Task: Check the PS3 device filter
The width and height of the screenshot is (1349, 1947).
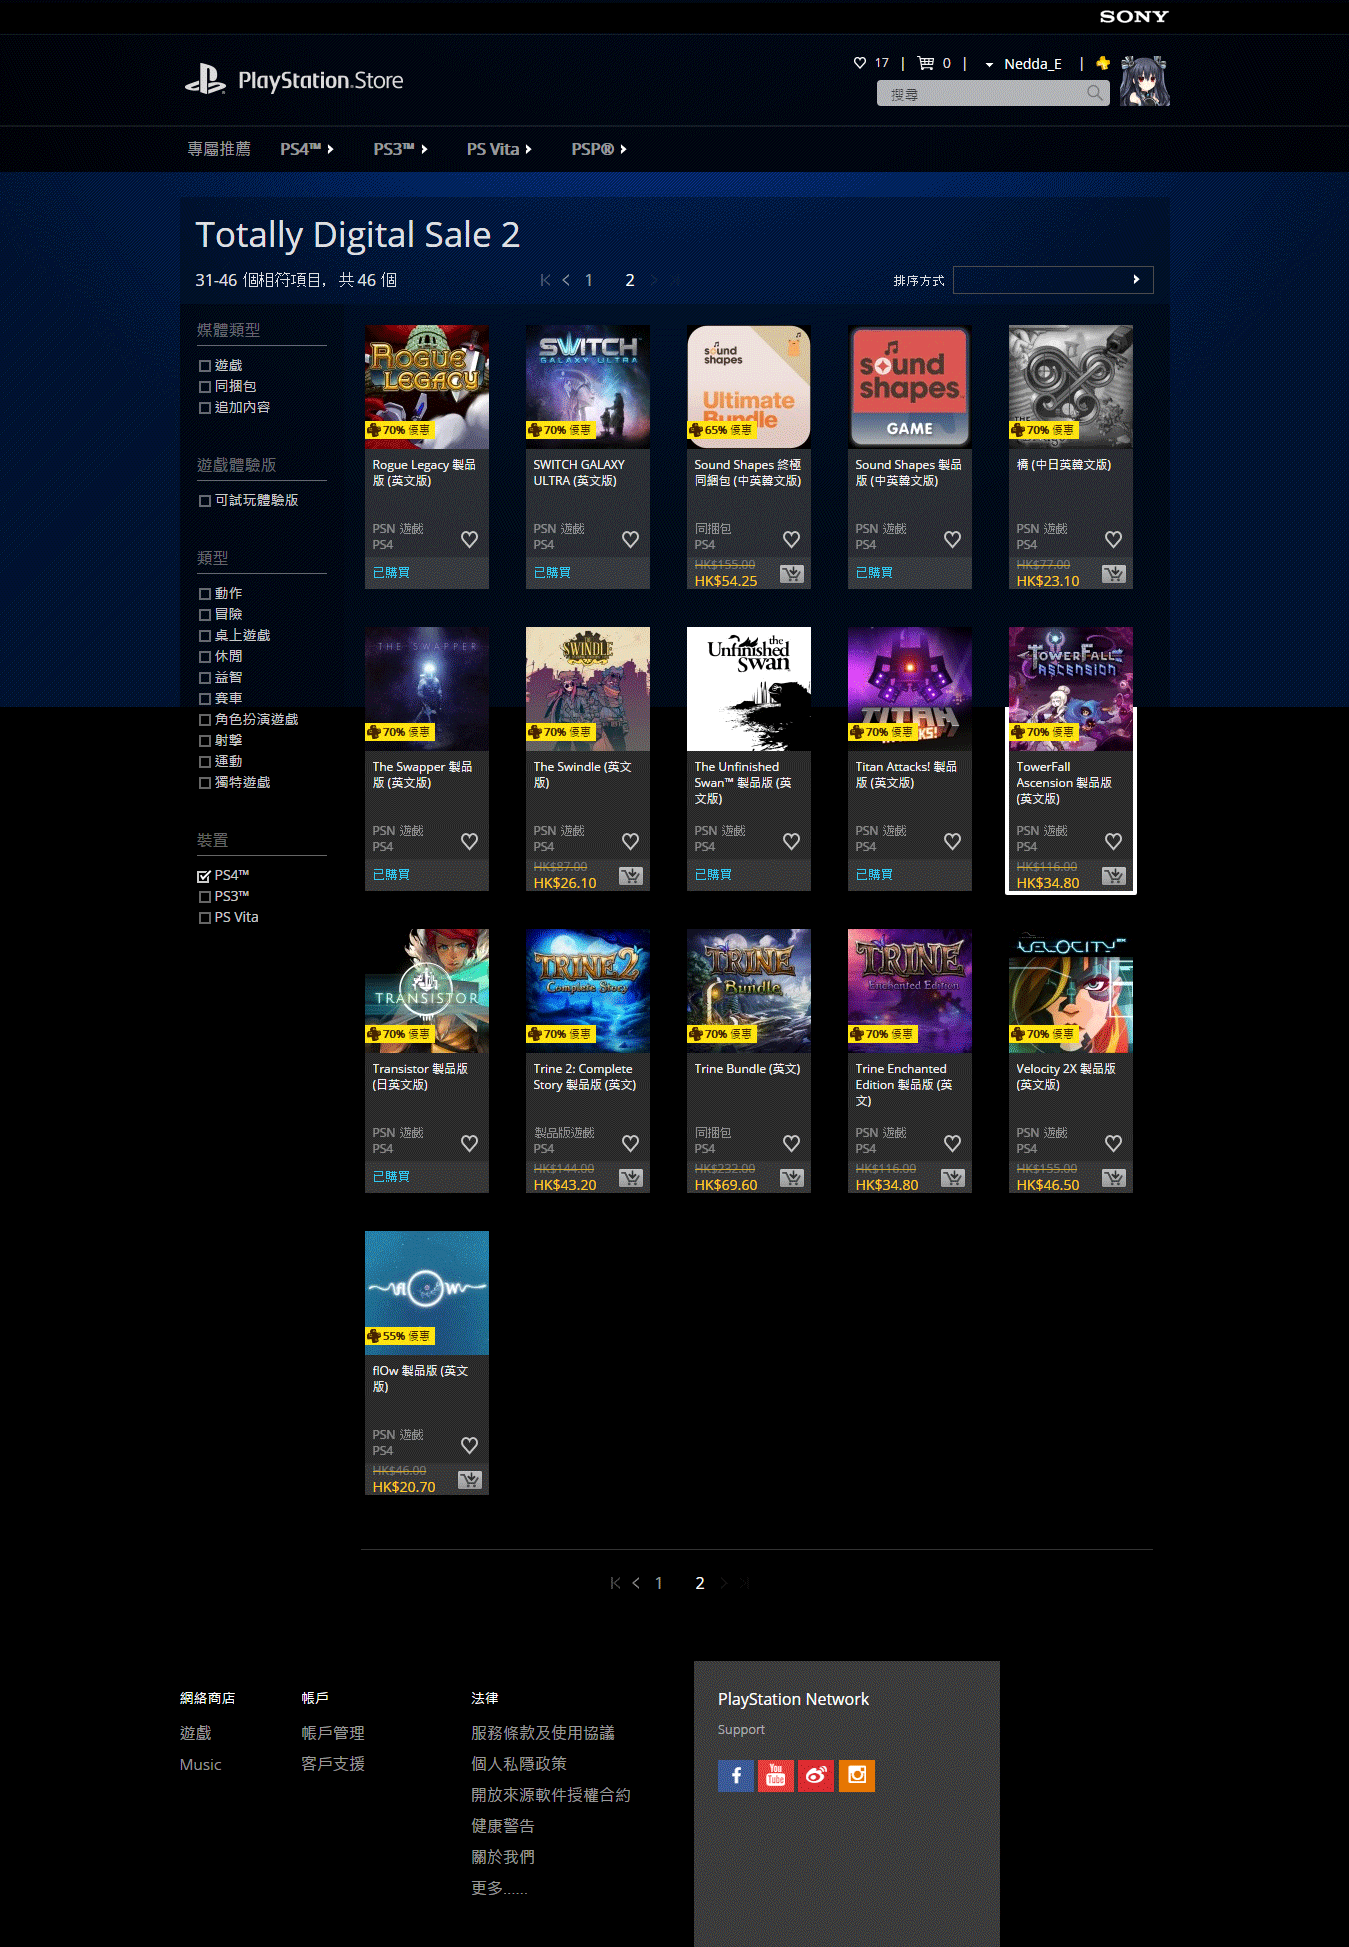Action: [x=205, y=897]
